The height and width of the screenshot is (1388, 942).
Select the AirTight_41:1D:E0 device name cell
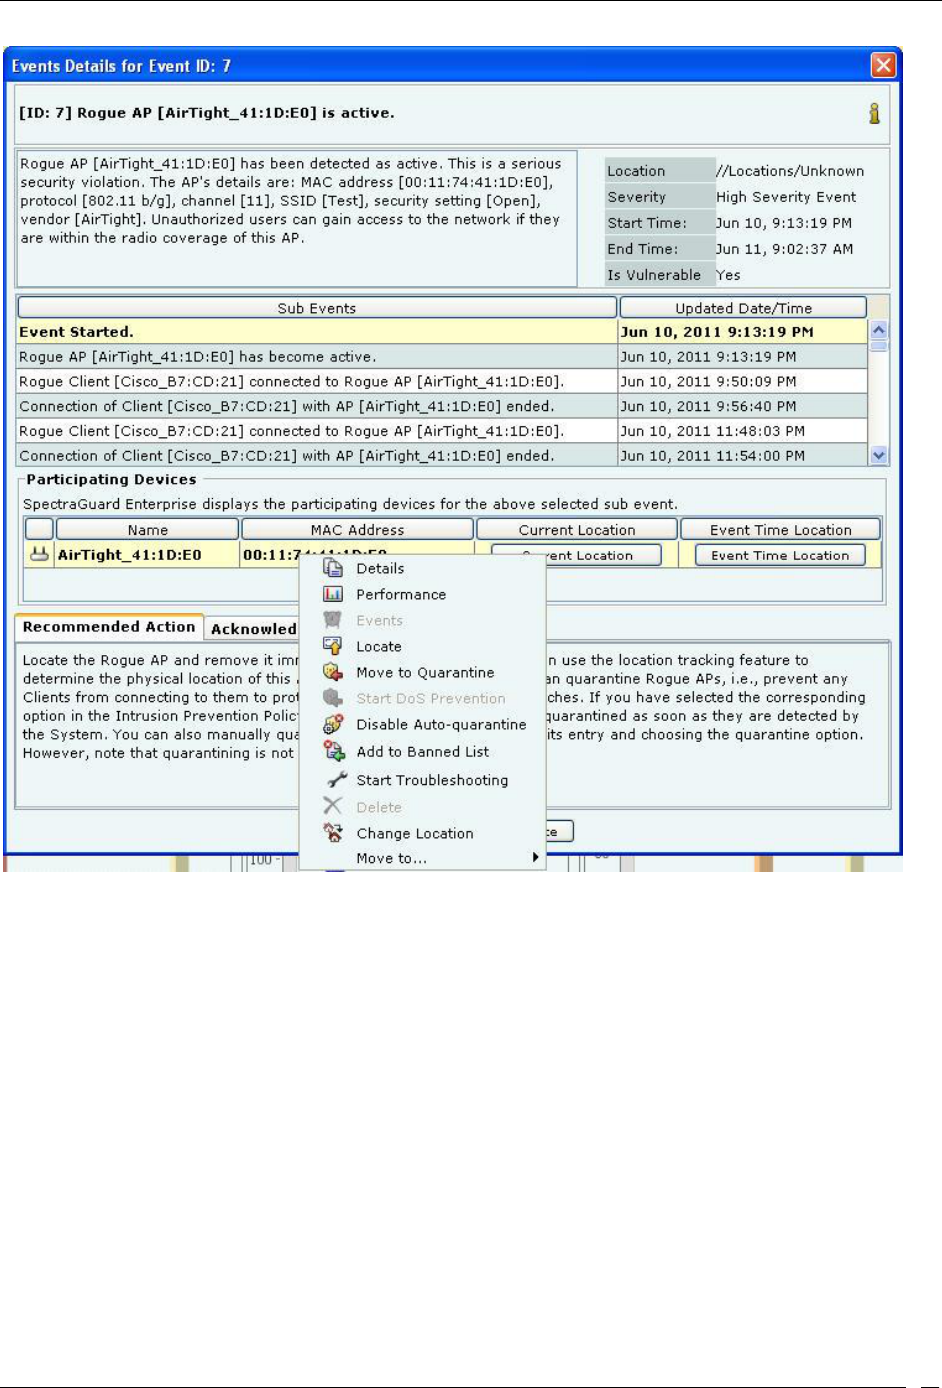click(147, 555)
